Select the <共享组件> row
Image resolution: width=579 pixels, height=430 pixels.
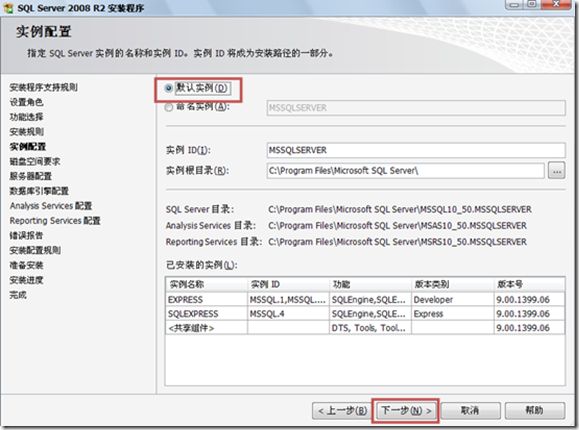[x=365, y=328]
